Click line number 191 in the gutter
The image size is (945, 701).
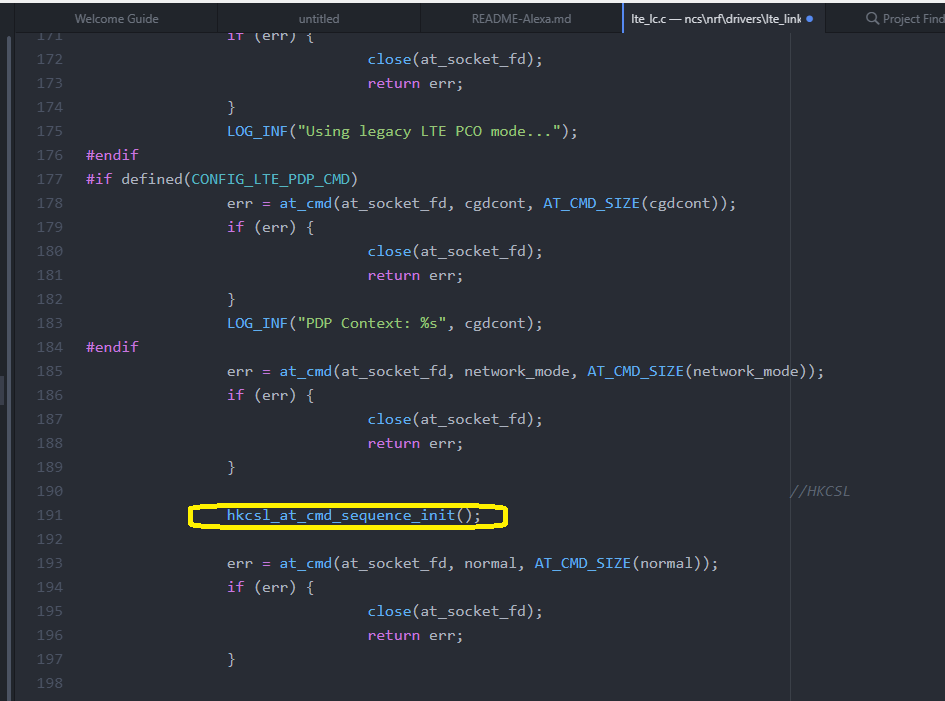49,515
